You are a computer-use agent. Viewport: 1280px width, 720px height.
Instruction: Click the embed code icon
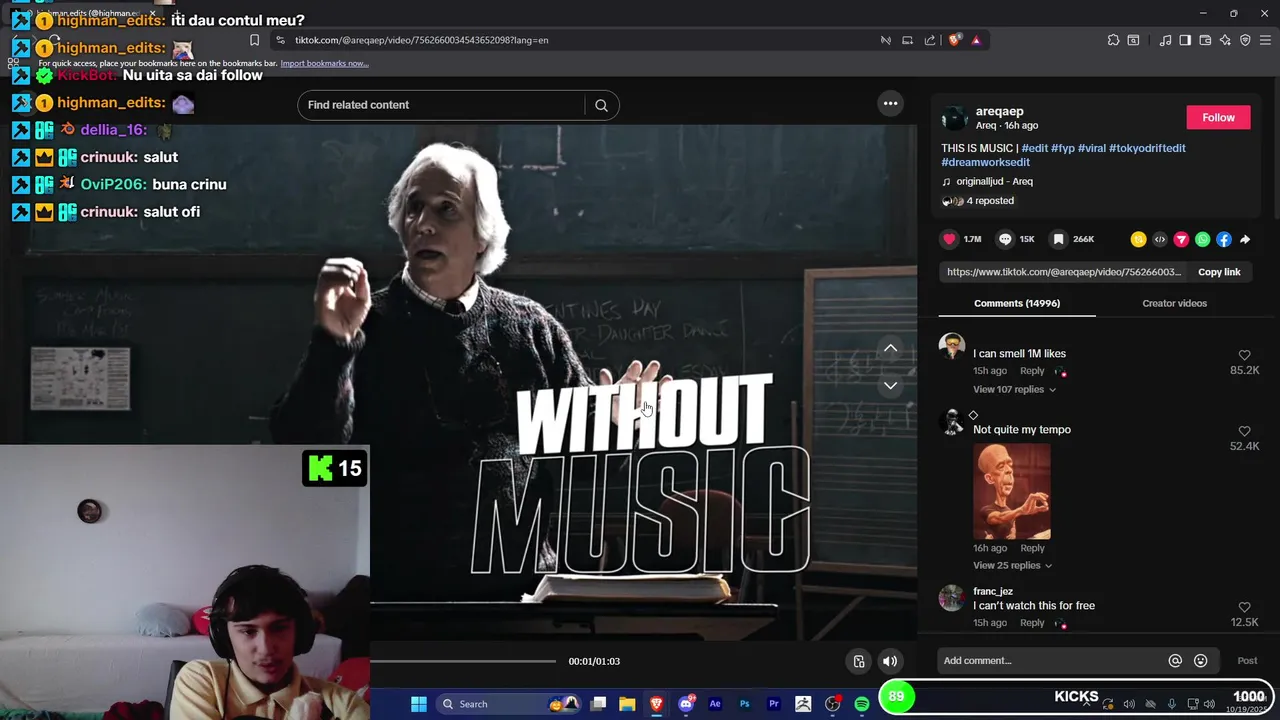tap(1160, 239)
